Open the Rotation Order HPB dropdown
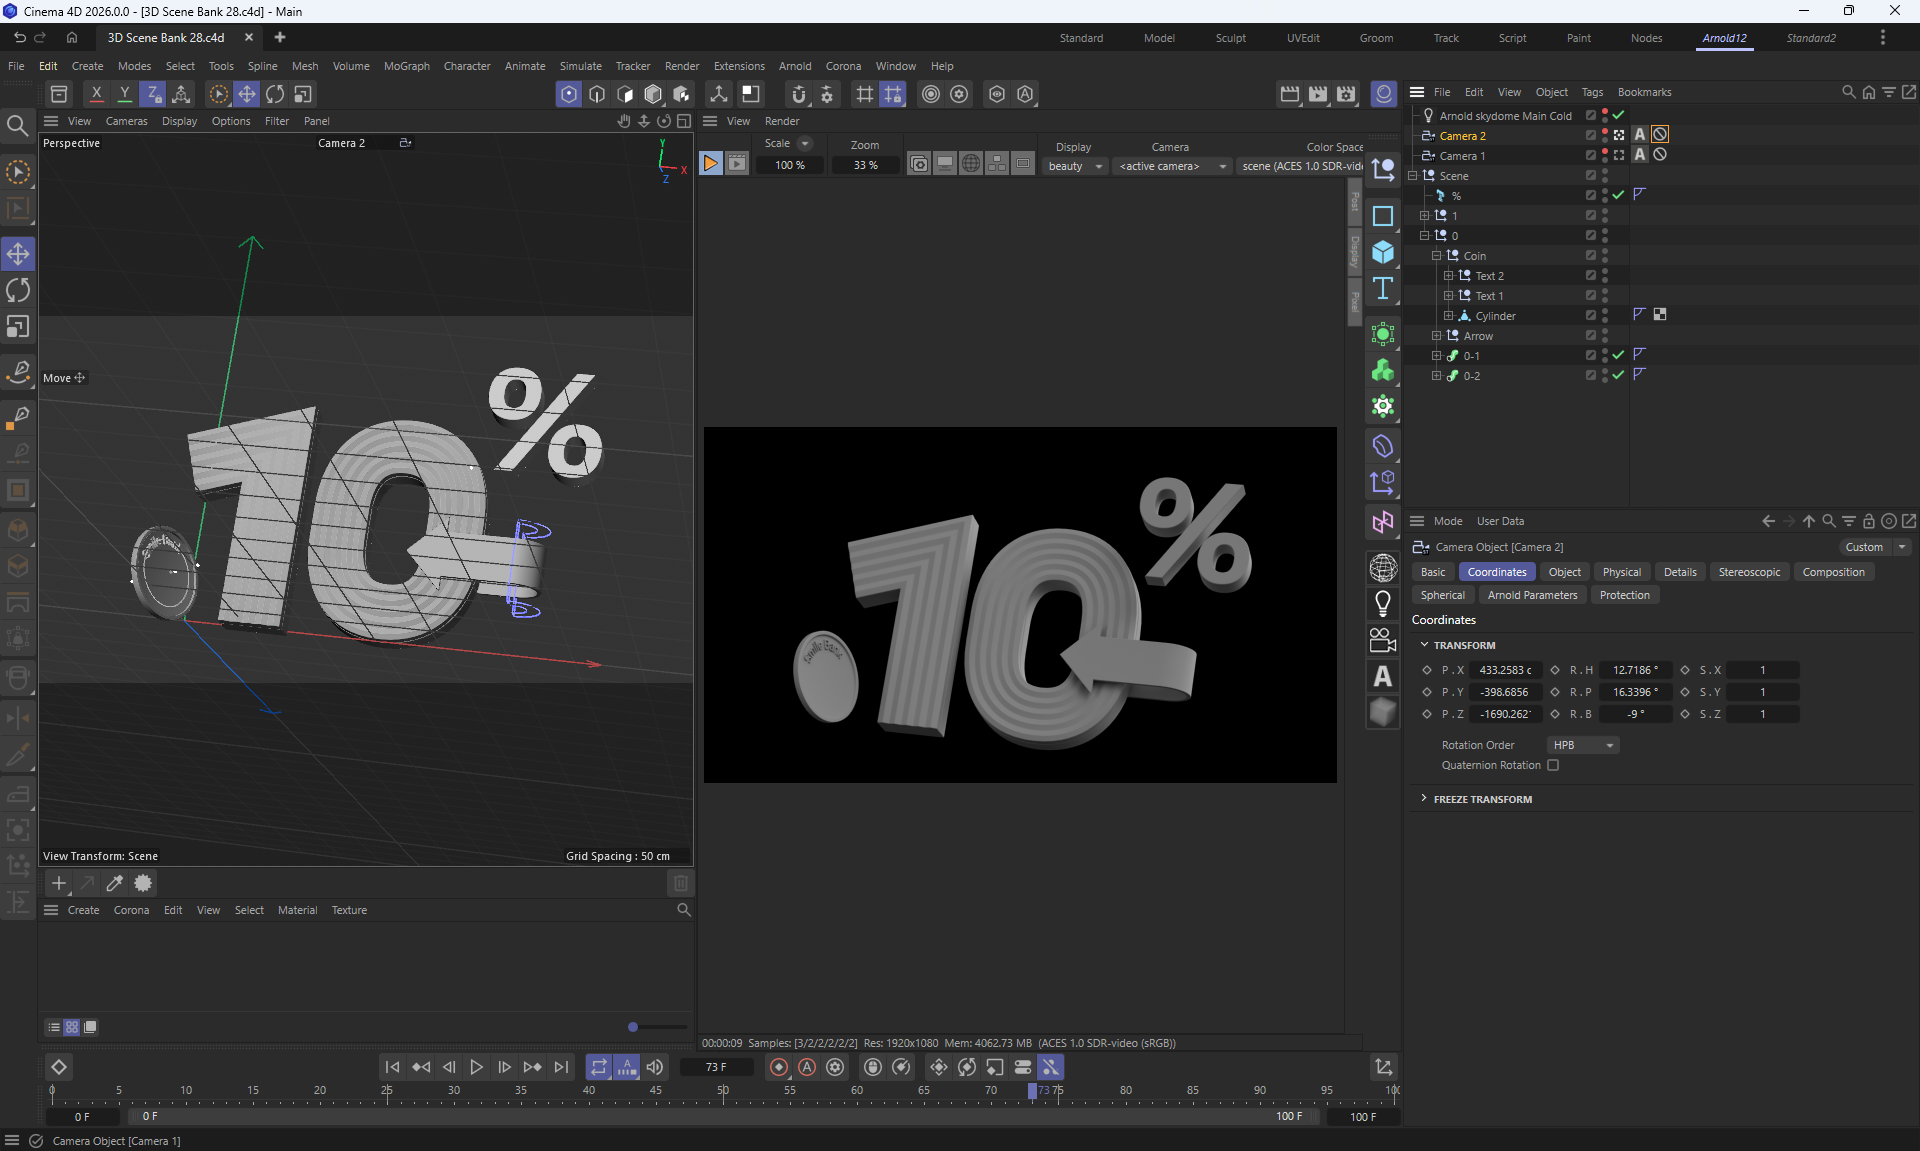Image resolution: width=1920 pixels, height=1151 pixels. coord(1584,745)
